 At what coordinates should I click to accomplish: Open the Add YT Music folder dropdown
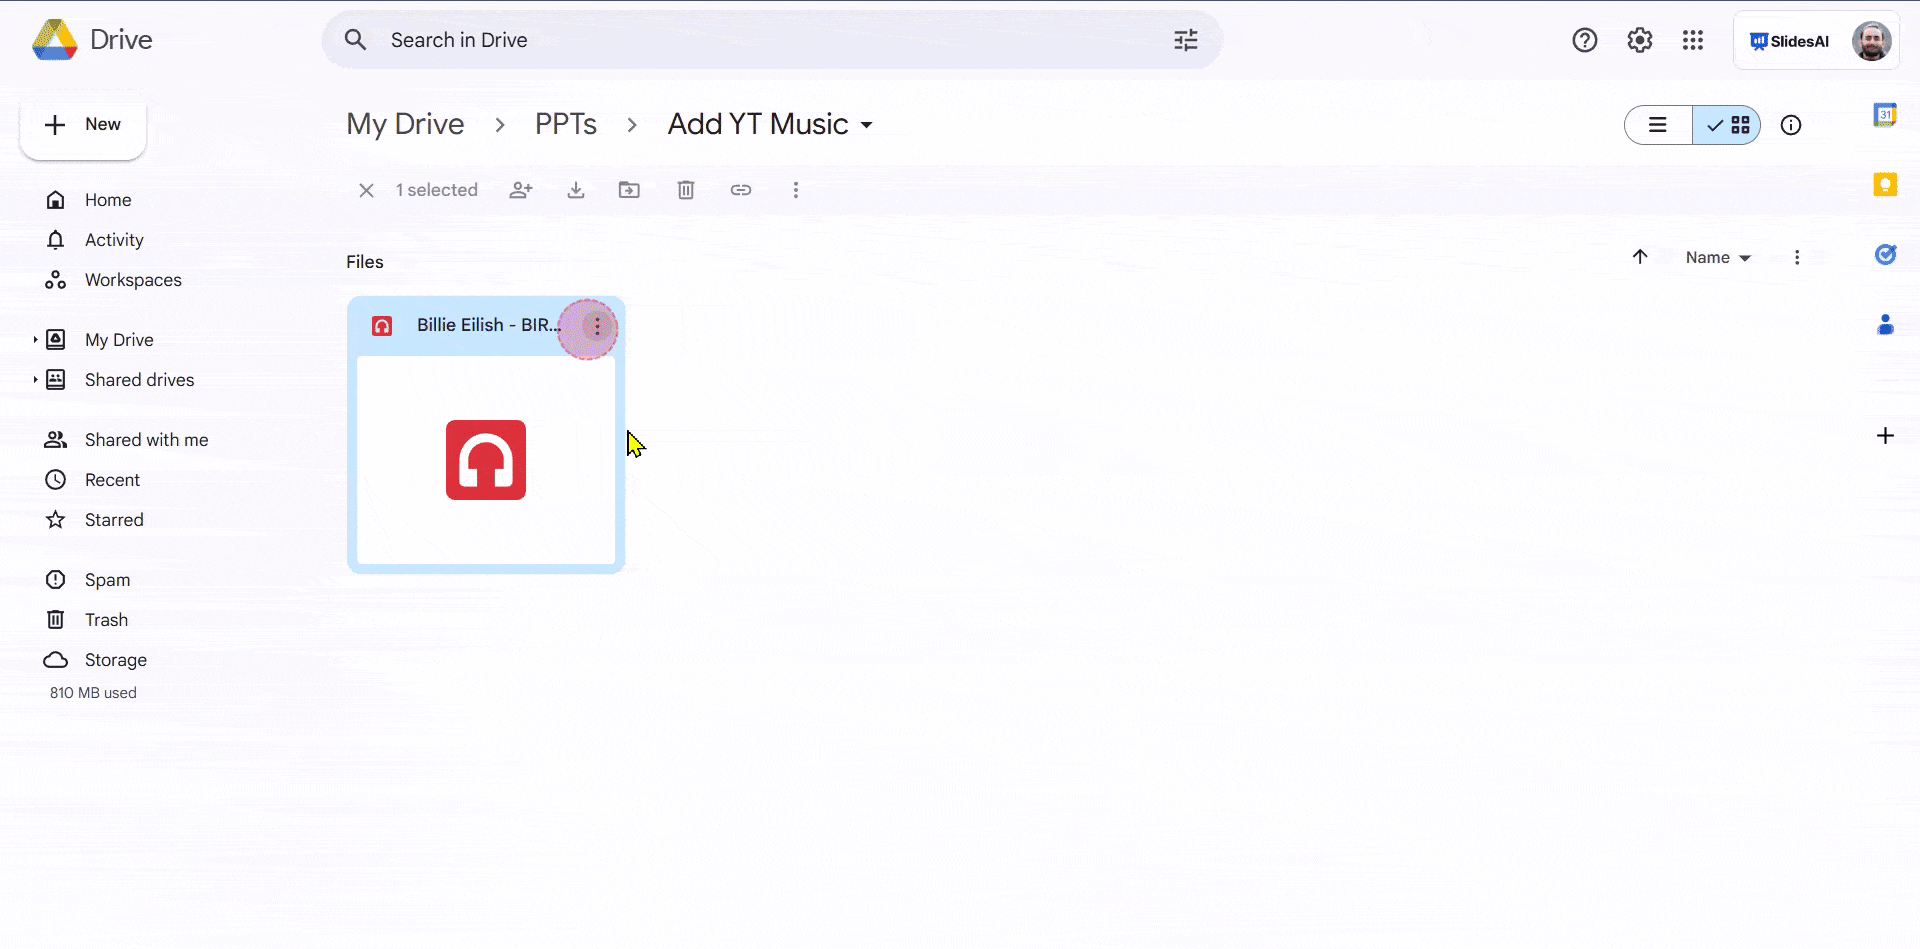coord(866,124)
